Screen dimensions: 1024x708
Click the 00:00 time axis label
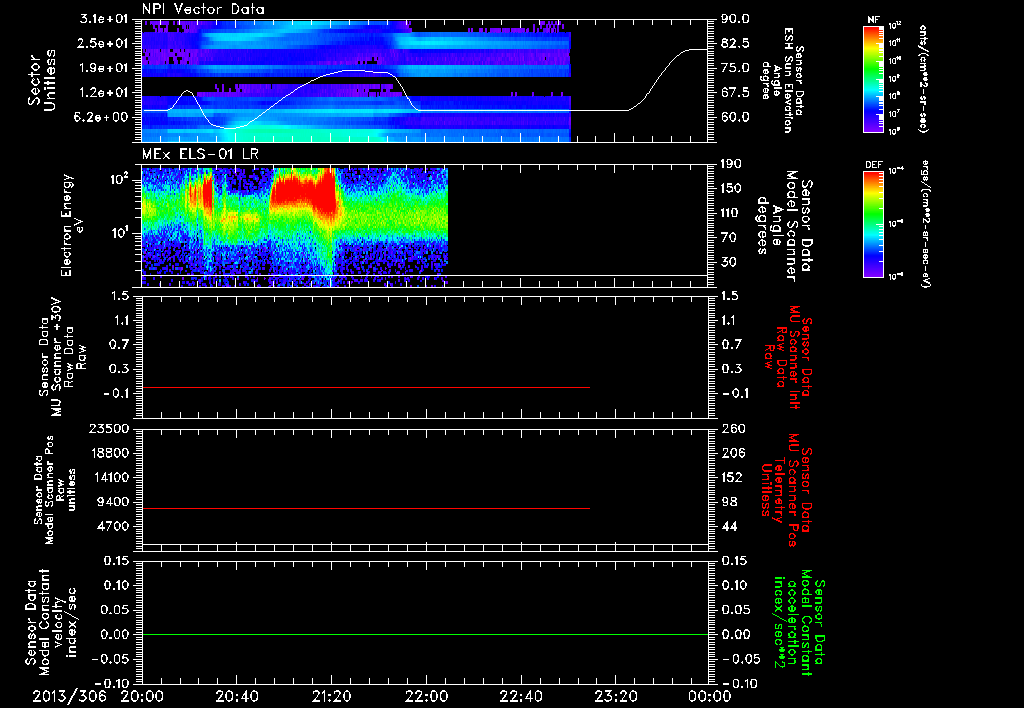click(x=710, y=696)
